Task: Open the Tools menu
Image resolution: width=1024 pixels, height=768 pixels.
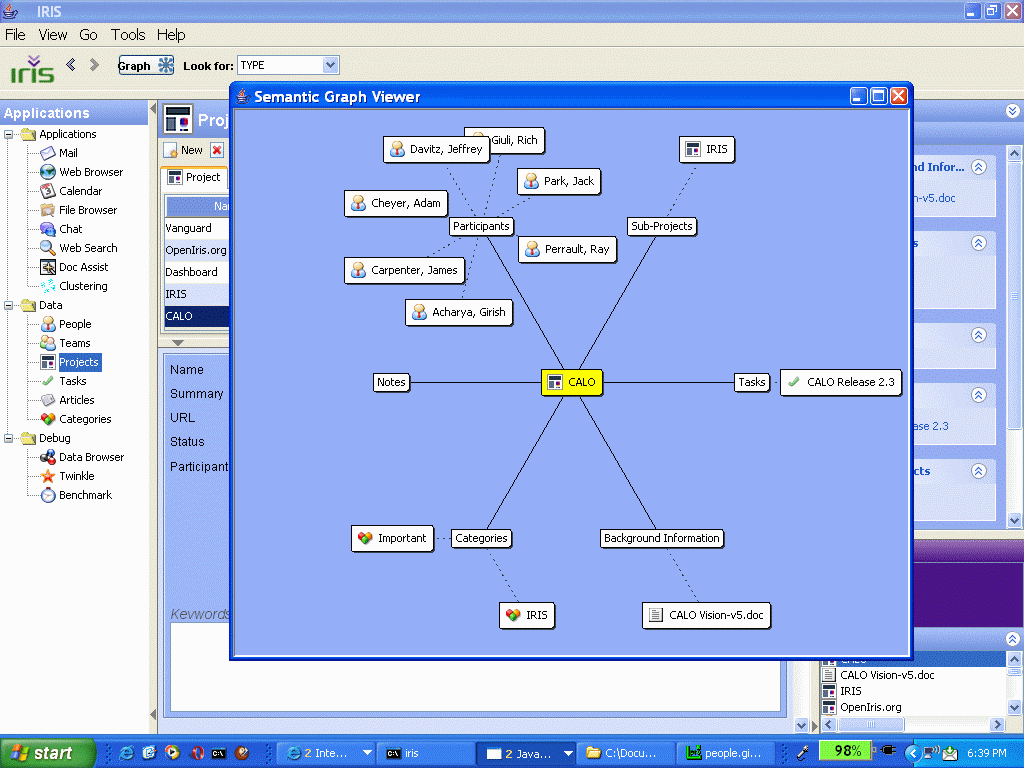Action: (128, 35)
